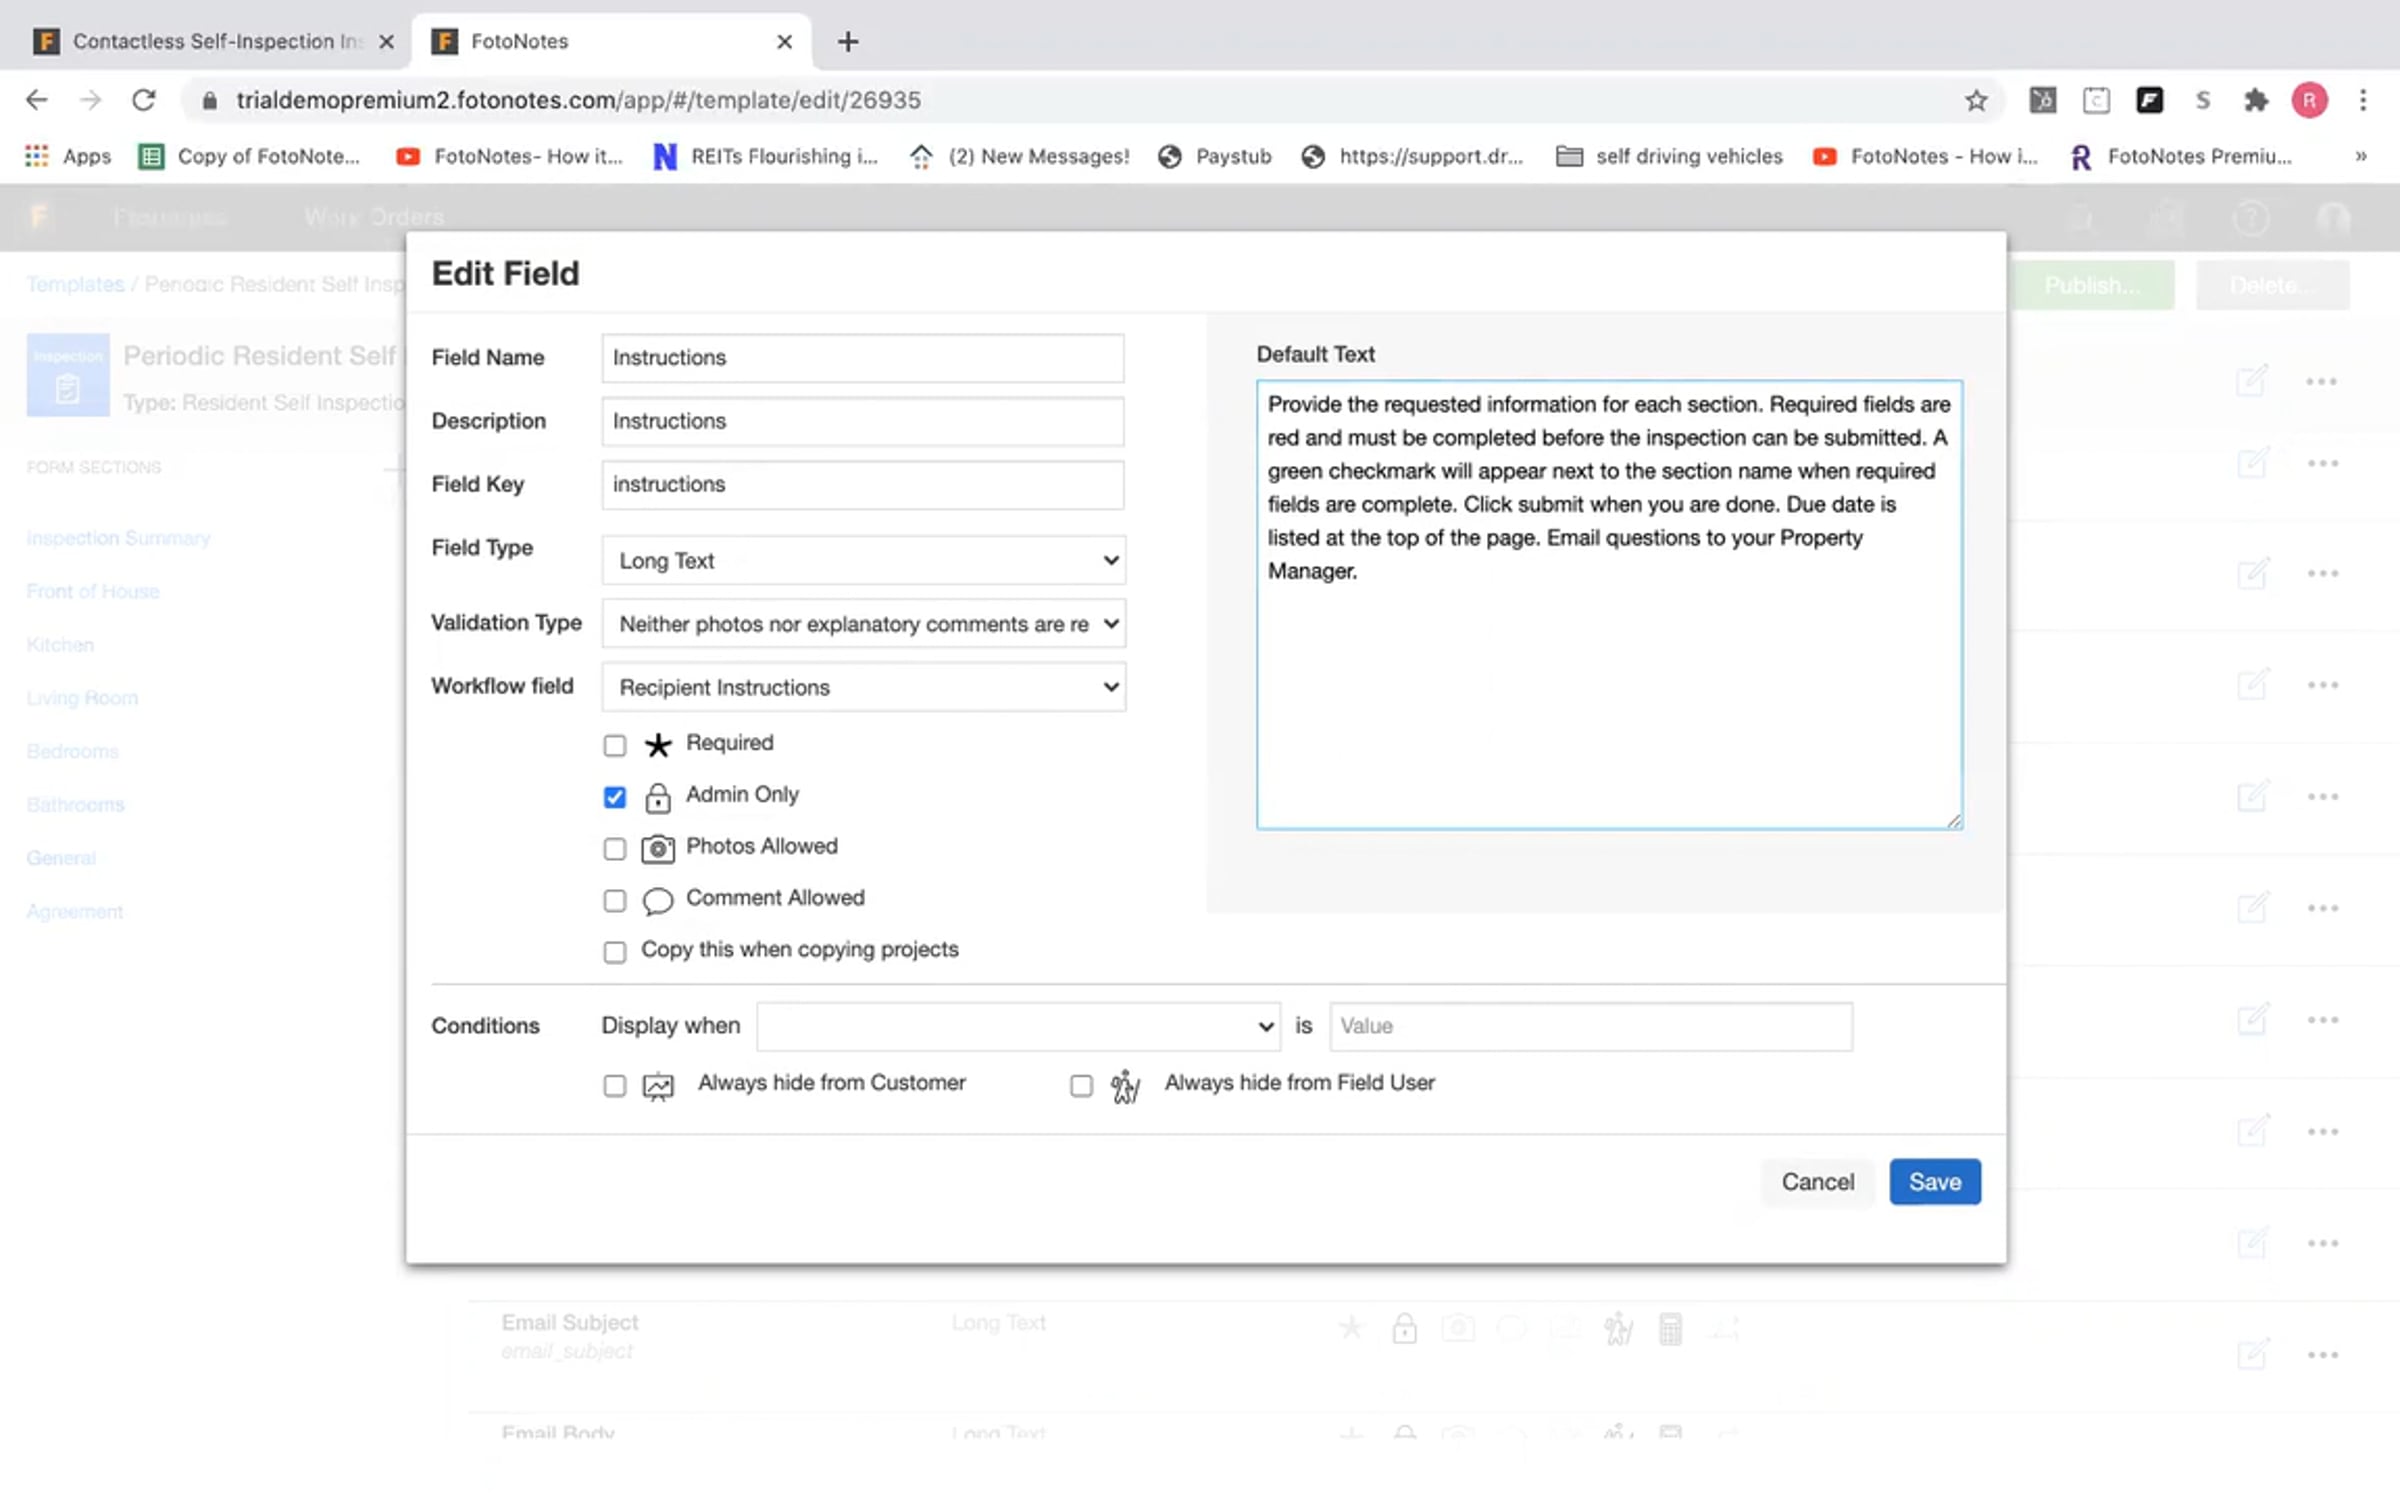Tick Always hide from Customer checkbox
This screenshot has height=1500, width=2400.
point(615,1085)
